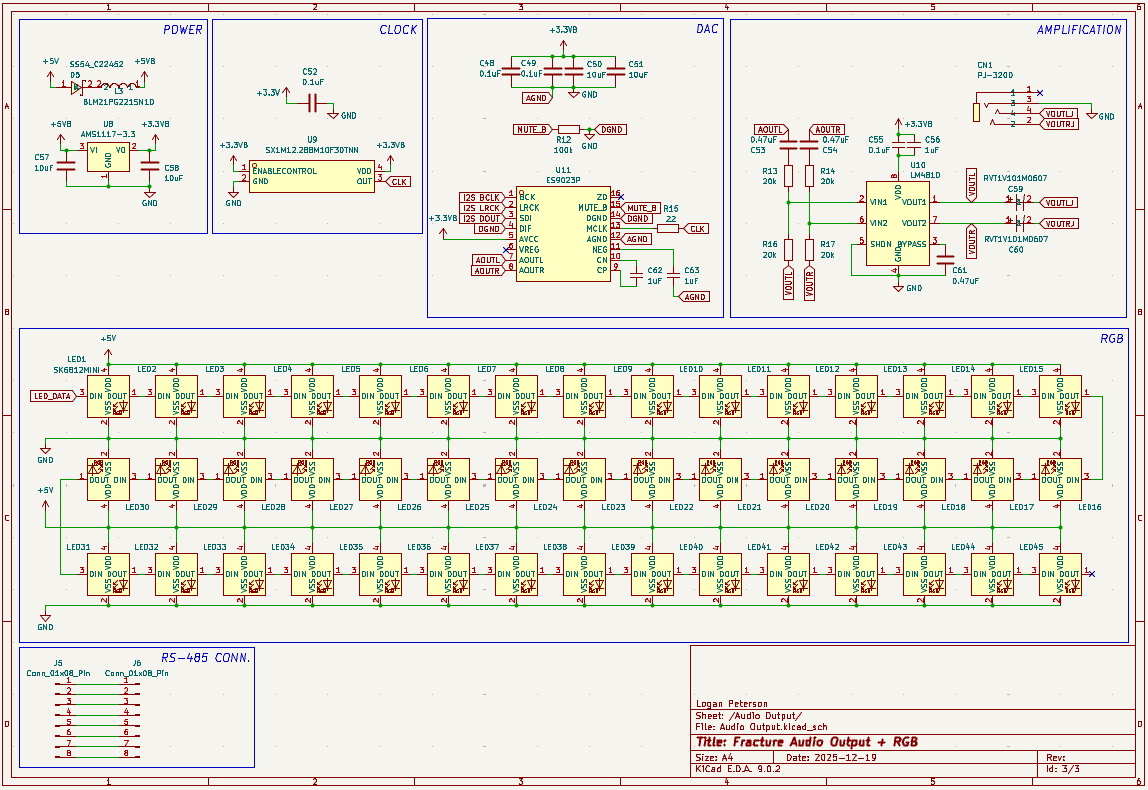Click the LED_DATA global label

pos(53,397)
